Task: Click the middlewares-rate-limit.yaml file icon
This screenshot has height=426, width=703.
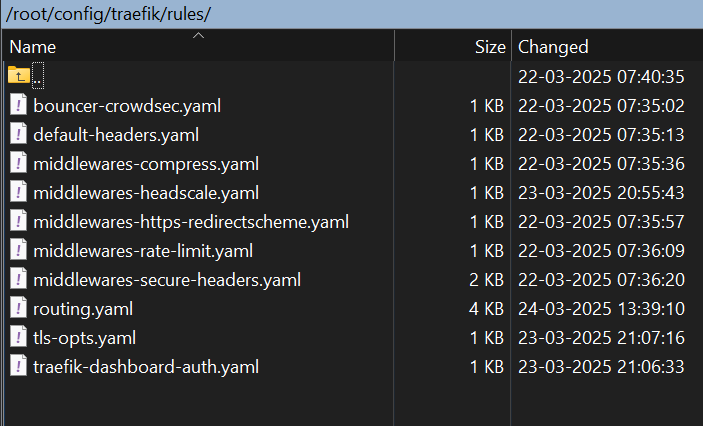Action: [18, 251]
